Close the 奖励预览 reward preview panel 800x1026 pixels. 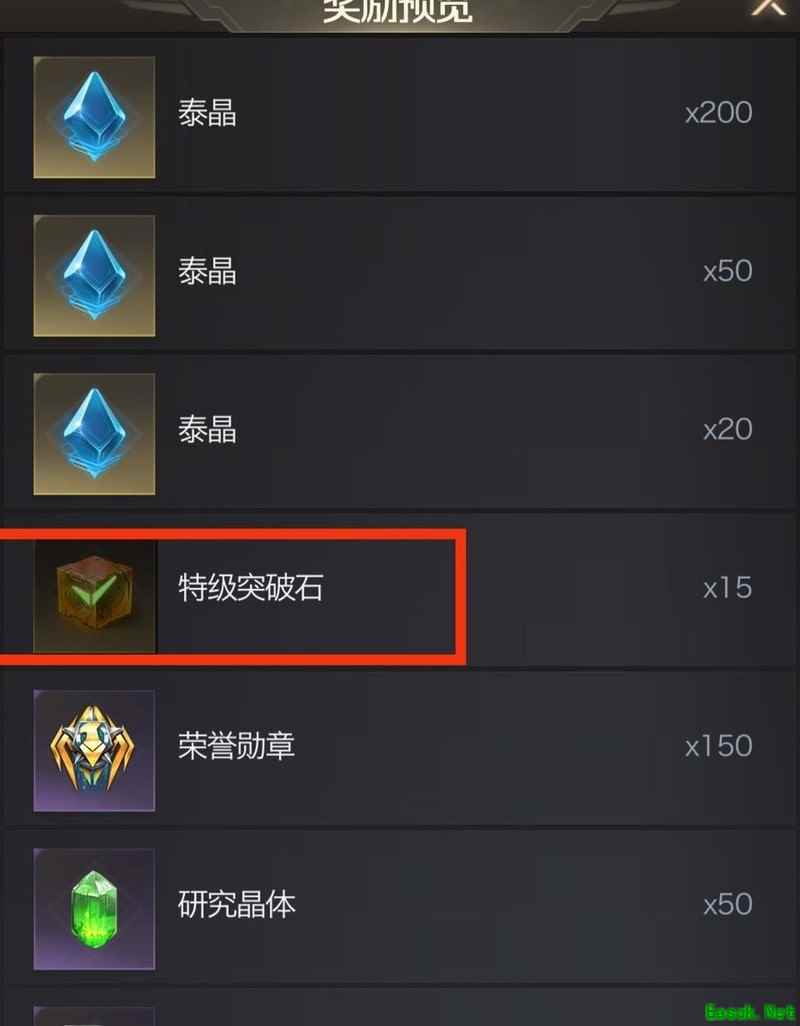769,7
